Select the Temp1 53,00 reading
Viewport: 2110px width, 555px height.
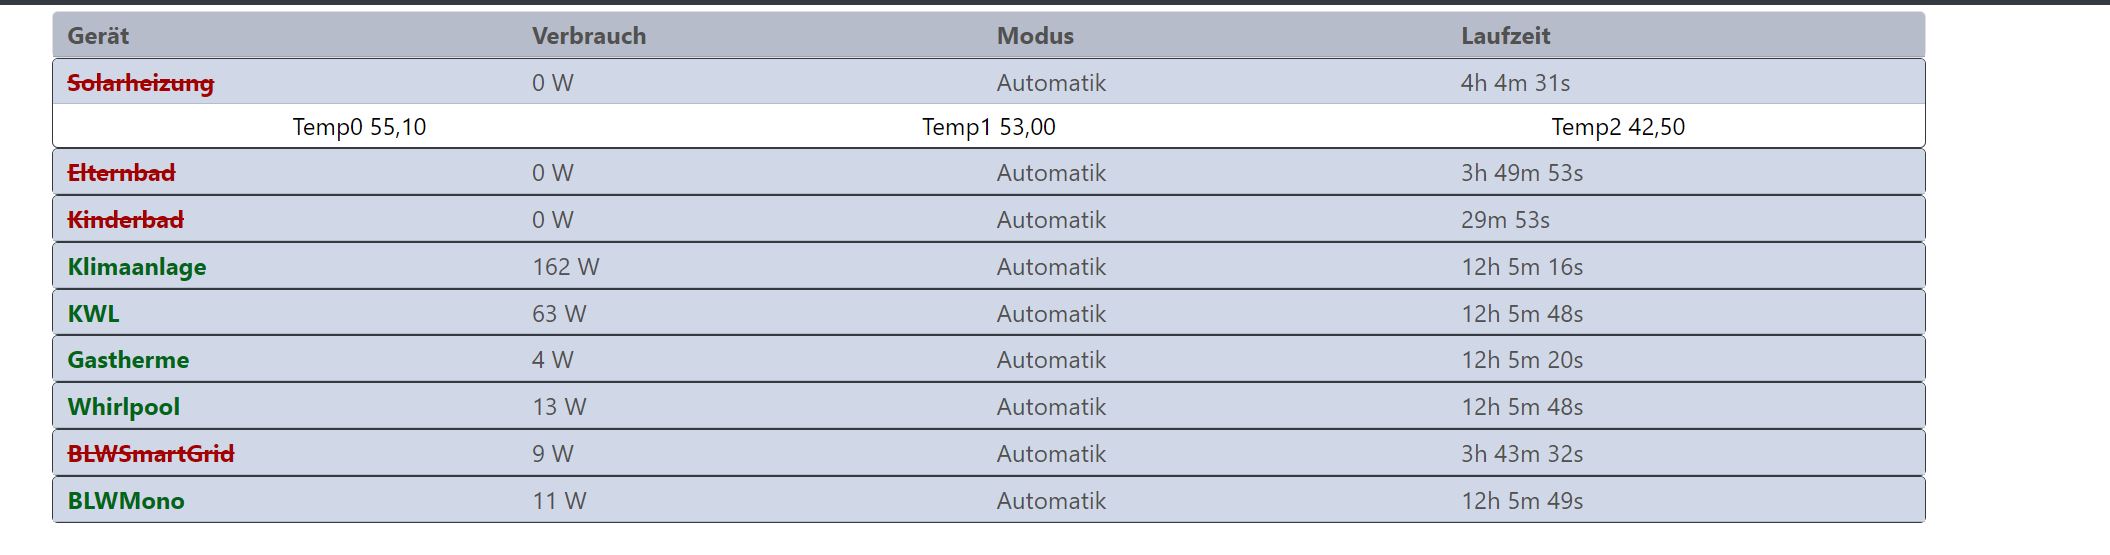tap(988, 127)
